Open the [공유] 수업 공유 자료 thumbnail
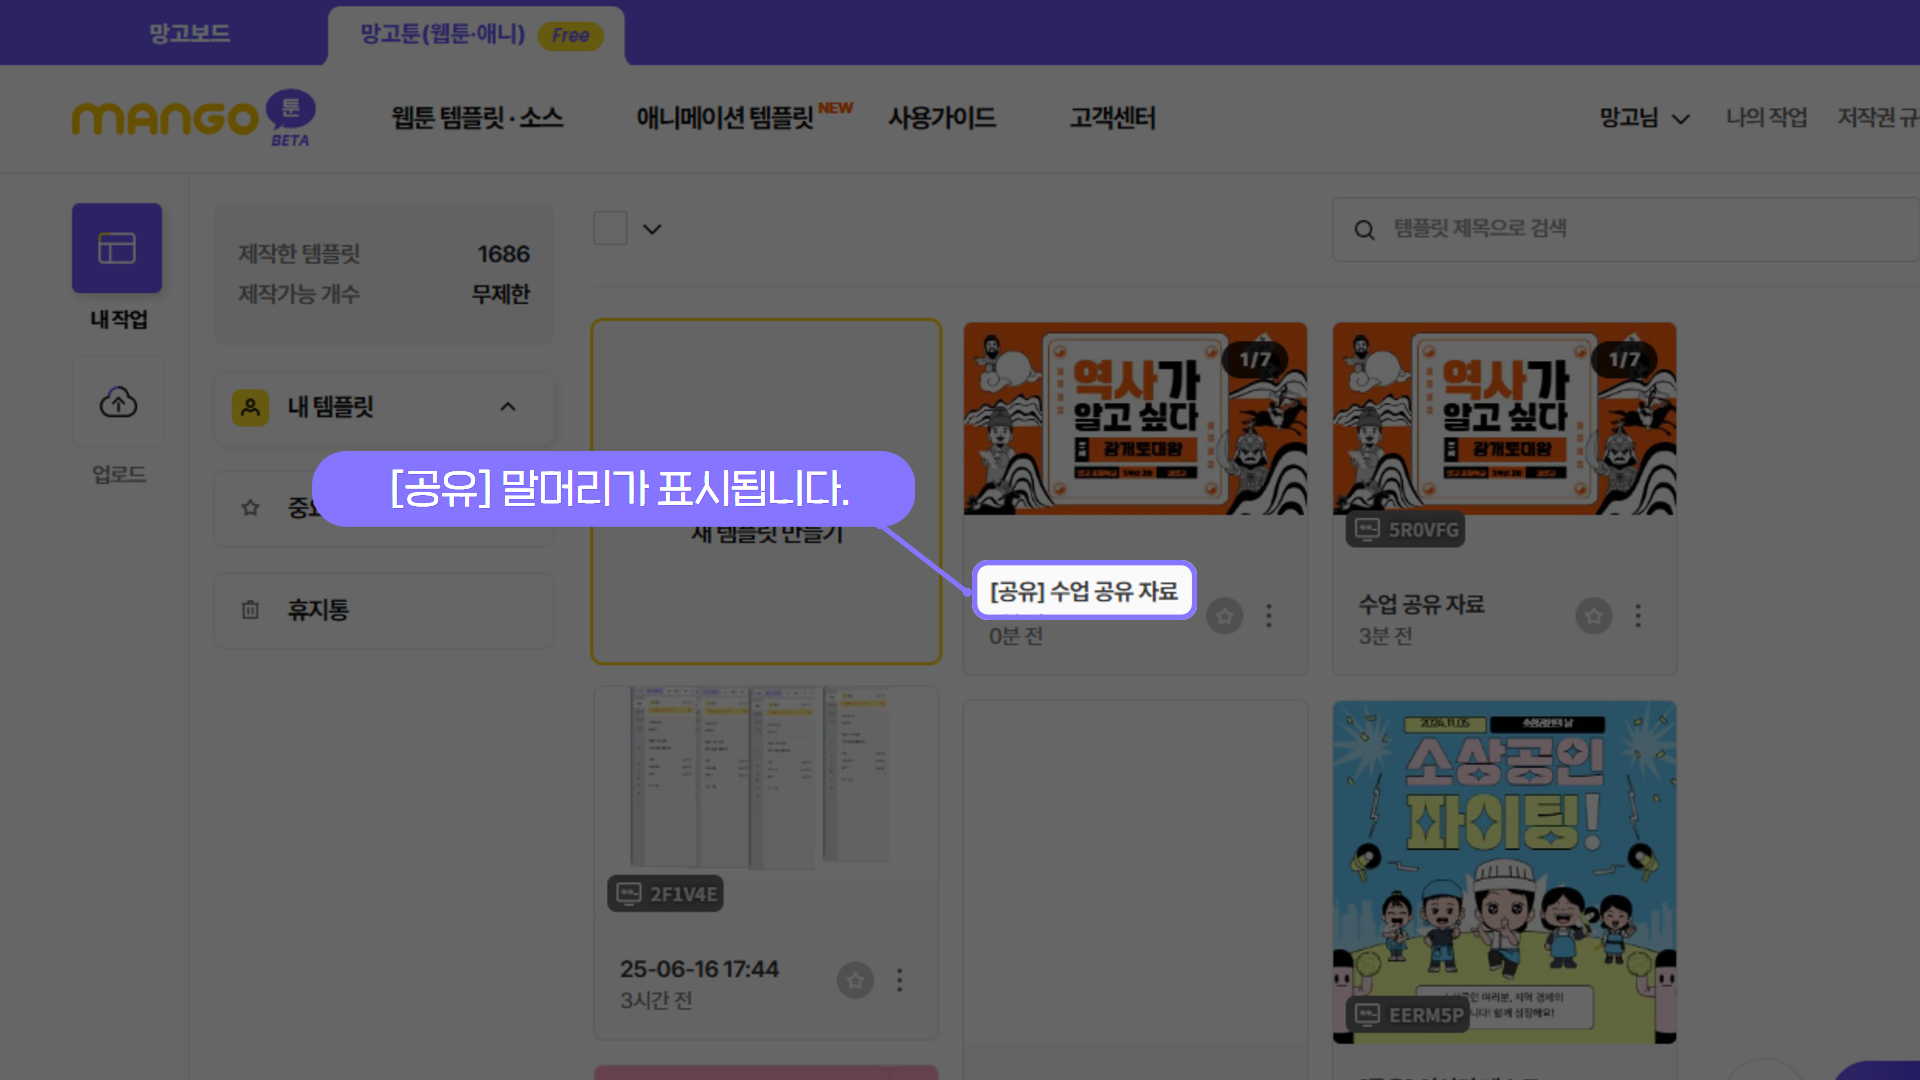 pyautogui.click(x=1135, y=418)
